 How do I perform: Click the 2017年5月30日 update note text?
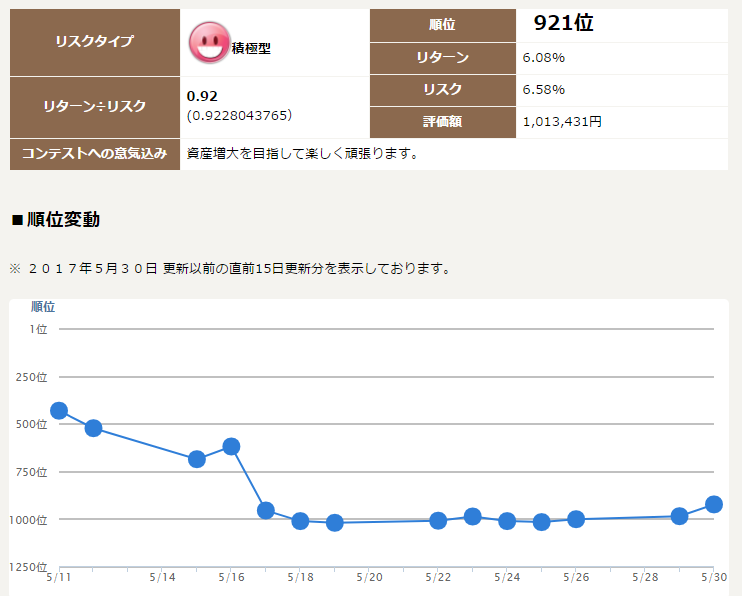230,269
